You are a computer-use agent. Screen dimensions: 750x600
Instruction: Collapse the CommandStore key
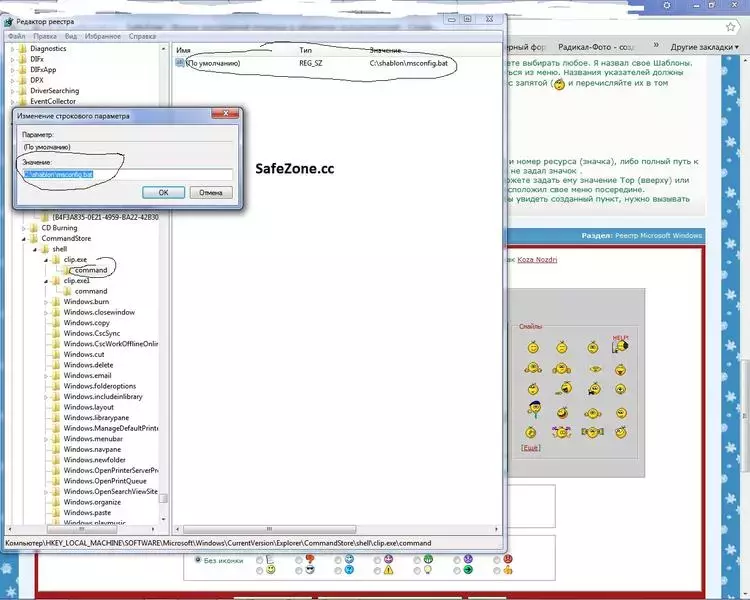pos(24,238)
